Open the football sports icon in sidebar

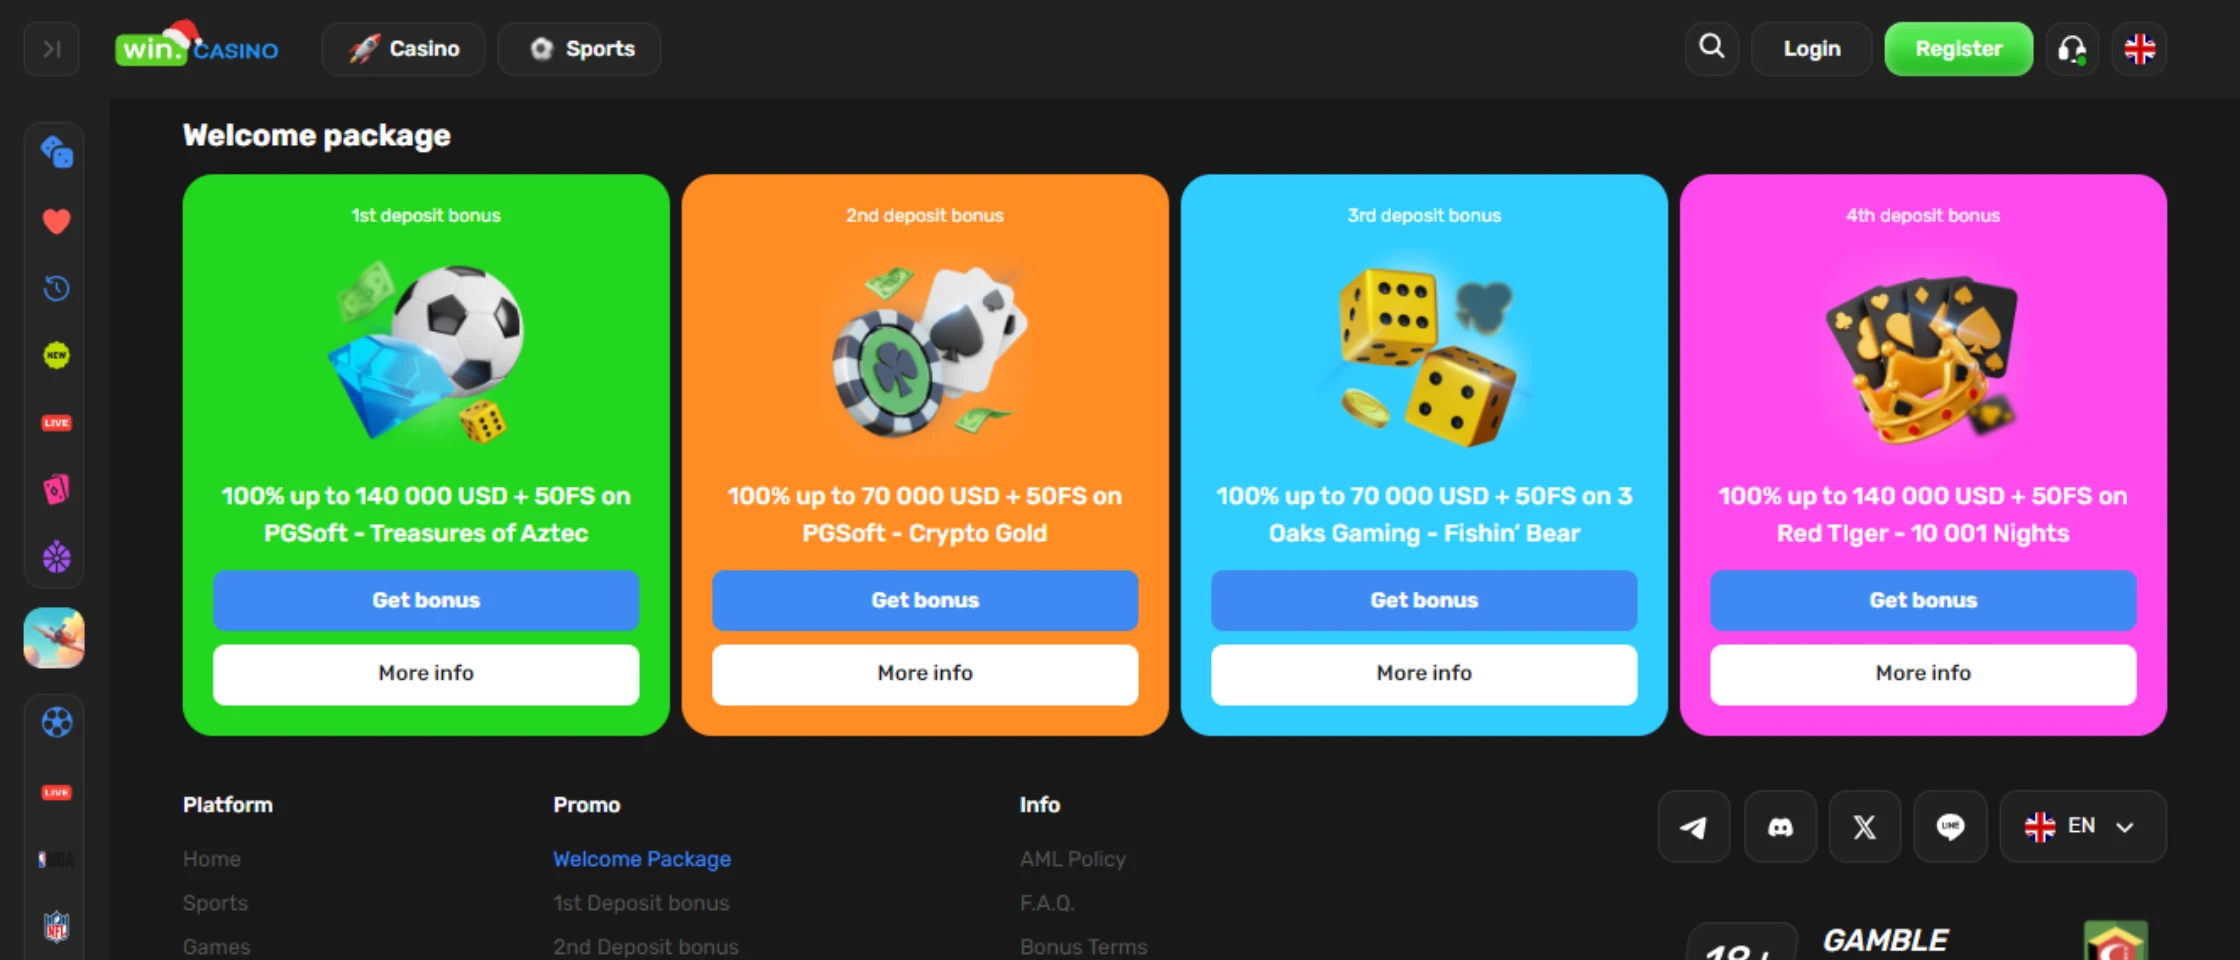pos(56,722)
